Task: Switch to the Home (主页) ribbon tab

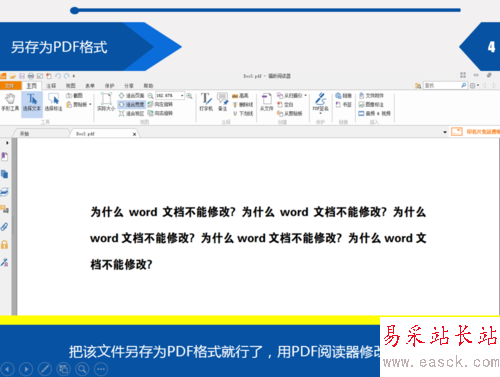Action: coord(32,86)
